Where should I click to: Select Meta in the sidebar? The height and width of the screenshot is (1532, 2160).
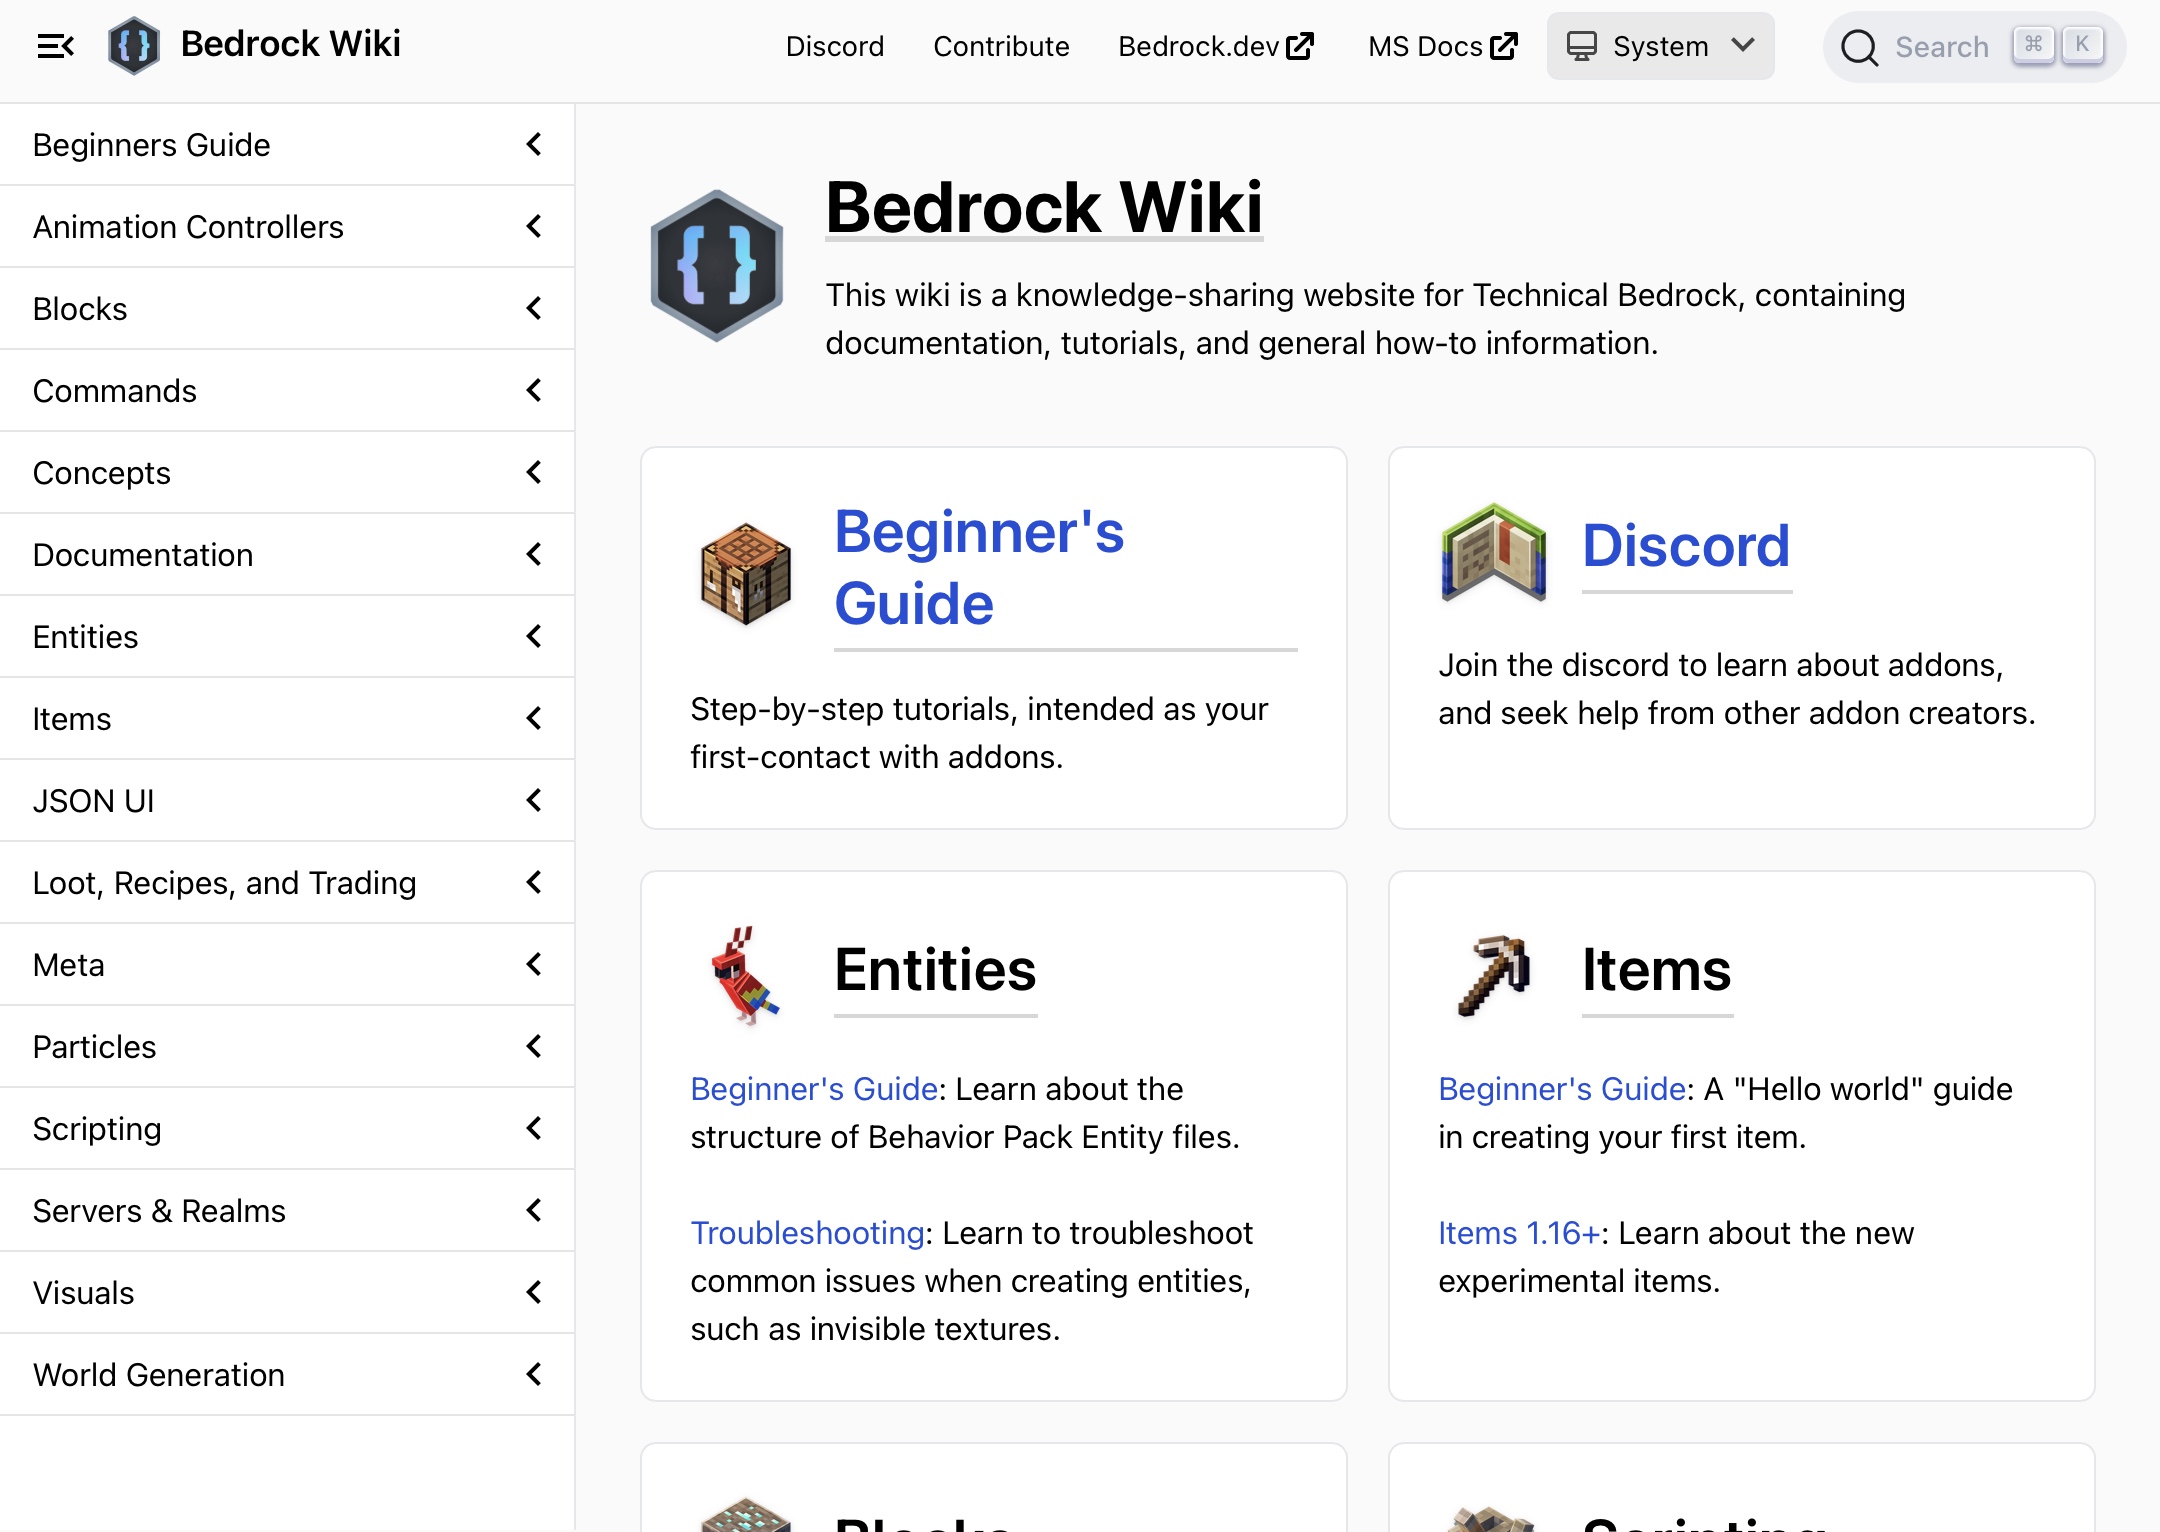click(x=287, y=965)
